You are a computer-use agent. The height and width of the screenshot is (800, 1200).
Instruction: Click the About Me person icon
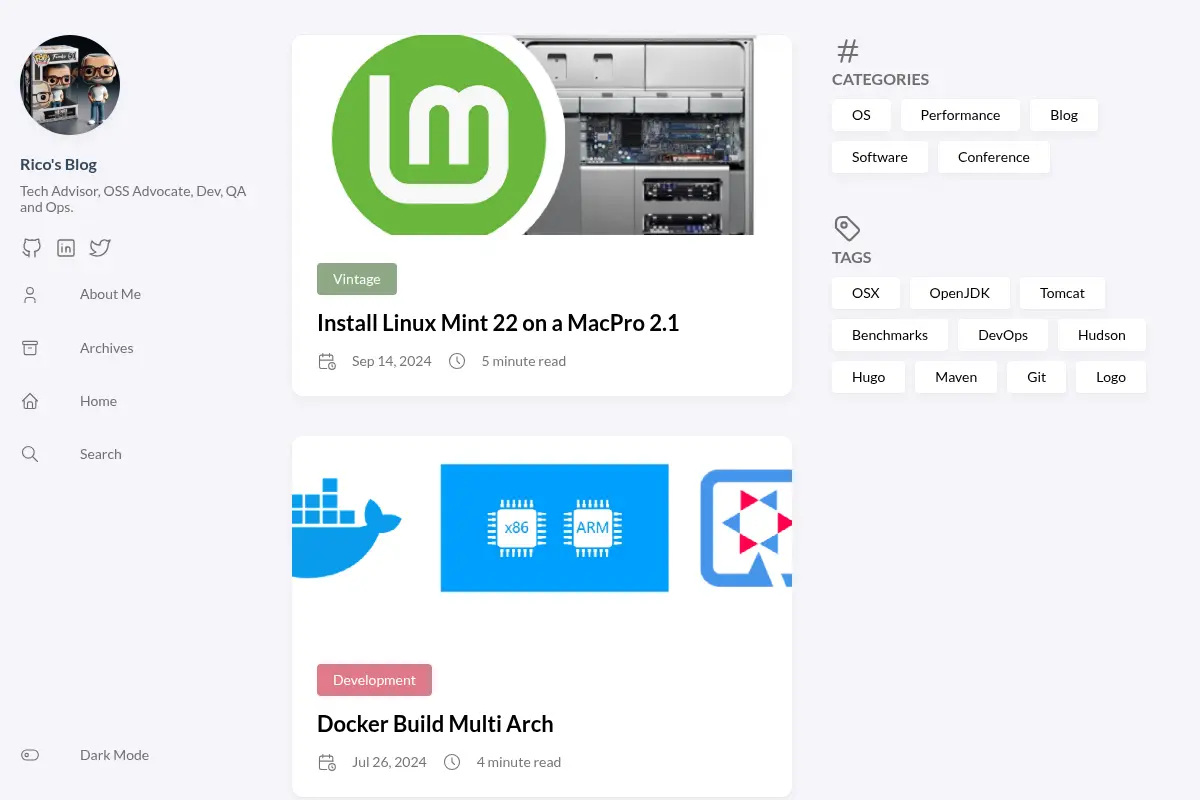(30, 294)
